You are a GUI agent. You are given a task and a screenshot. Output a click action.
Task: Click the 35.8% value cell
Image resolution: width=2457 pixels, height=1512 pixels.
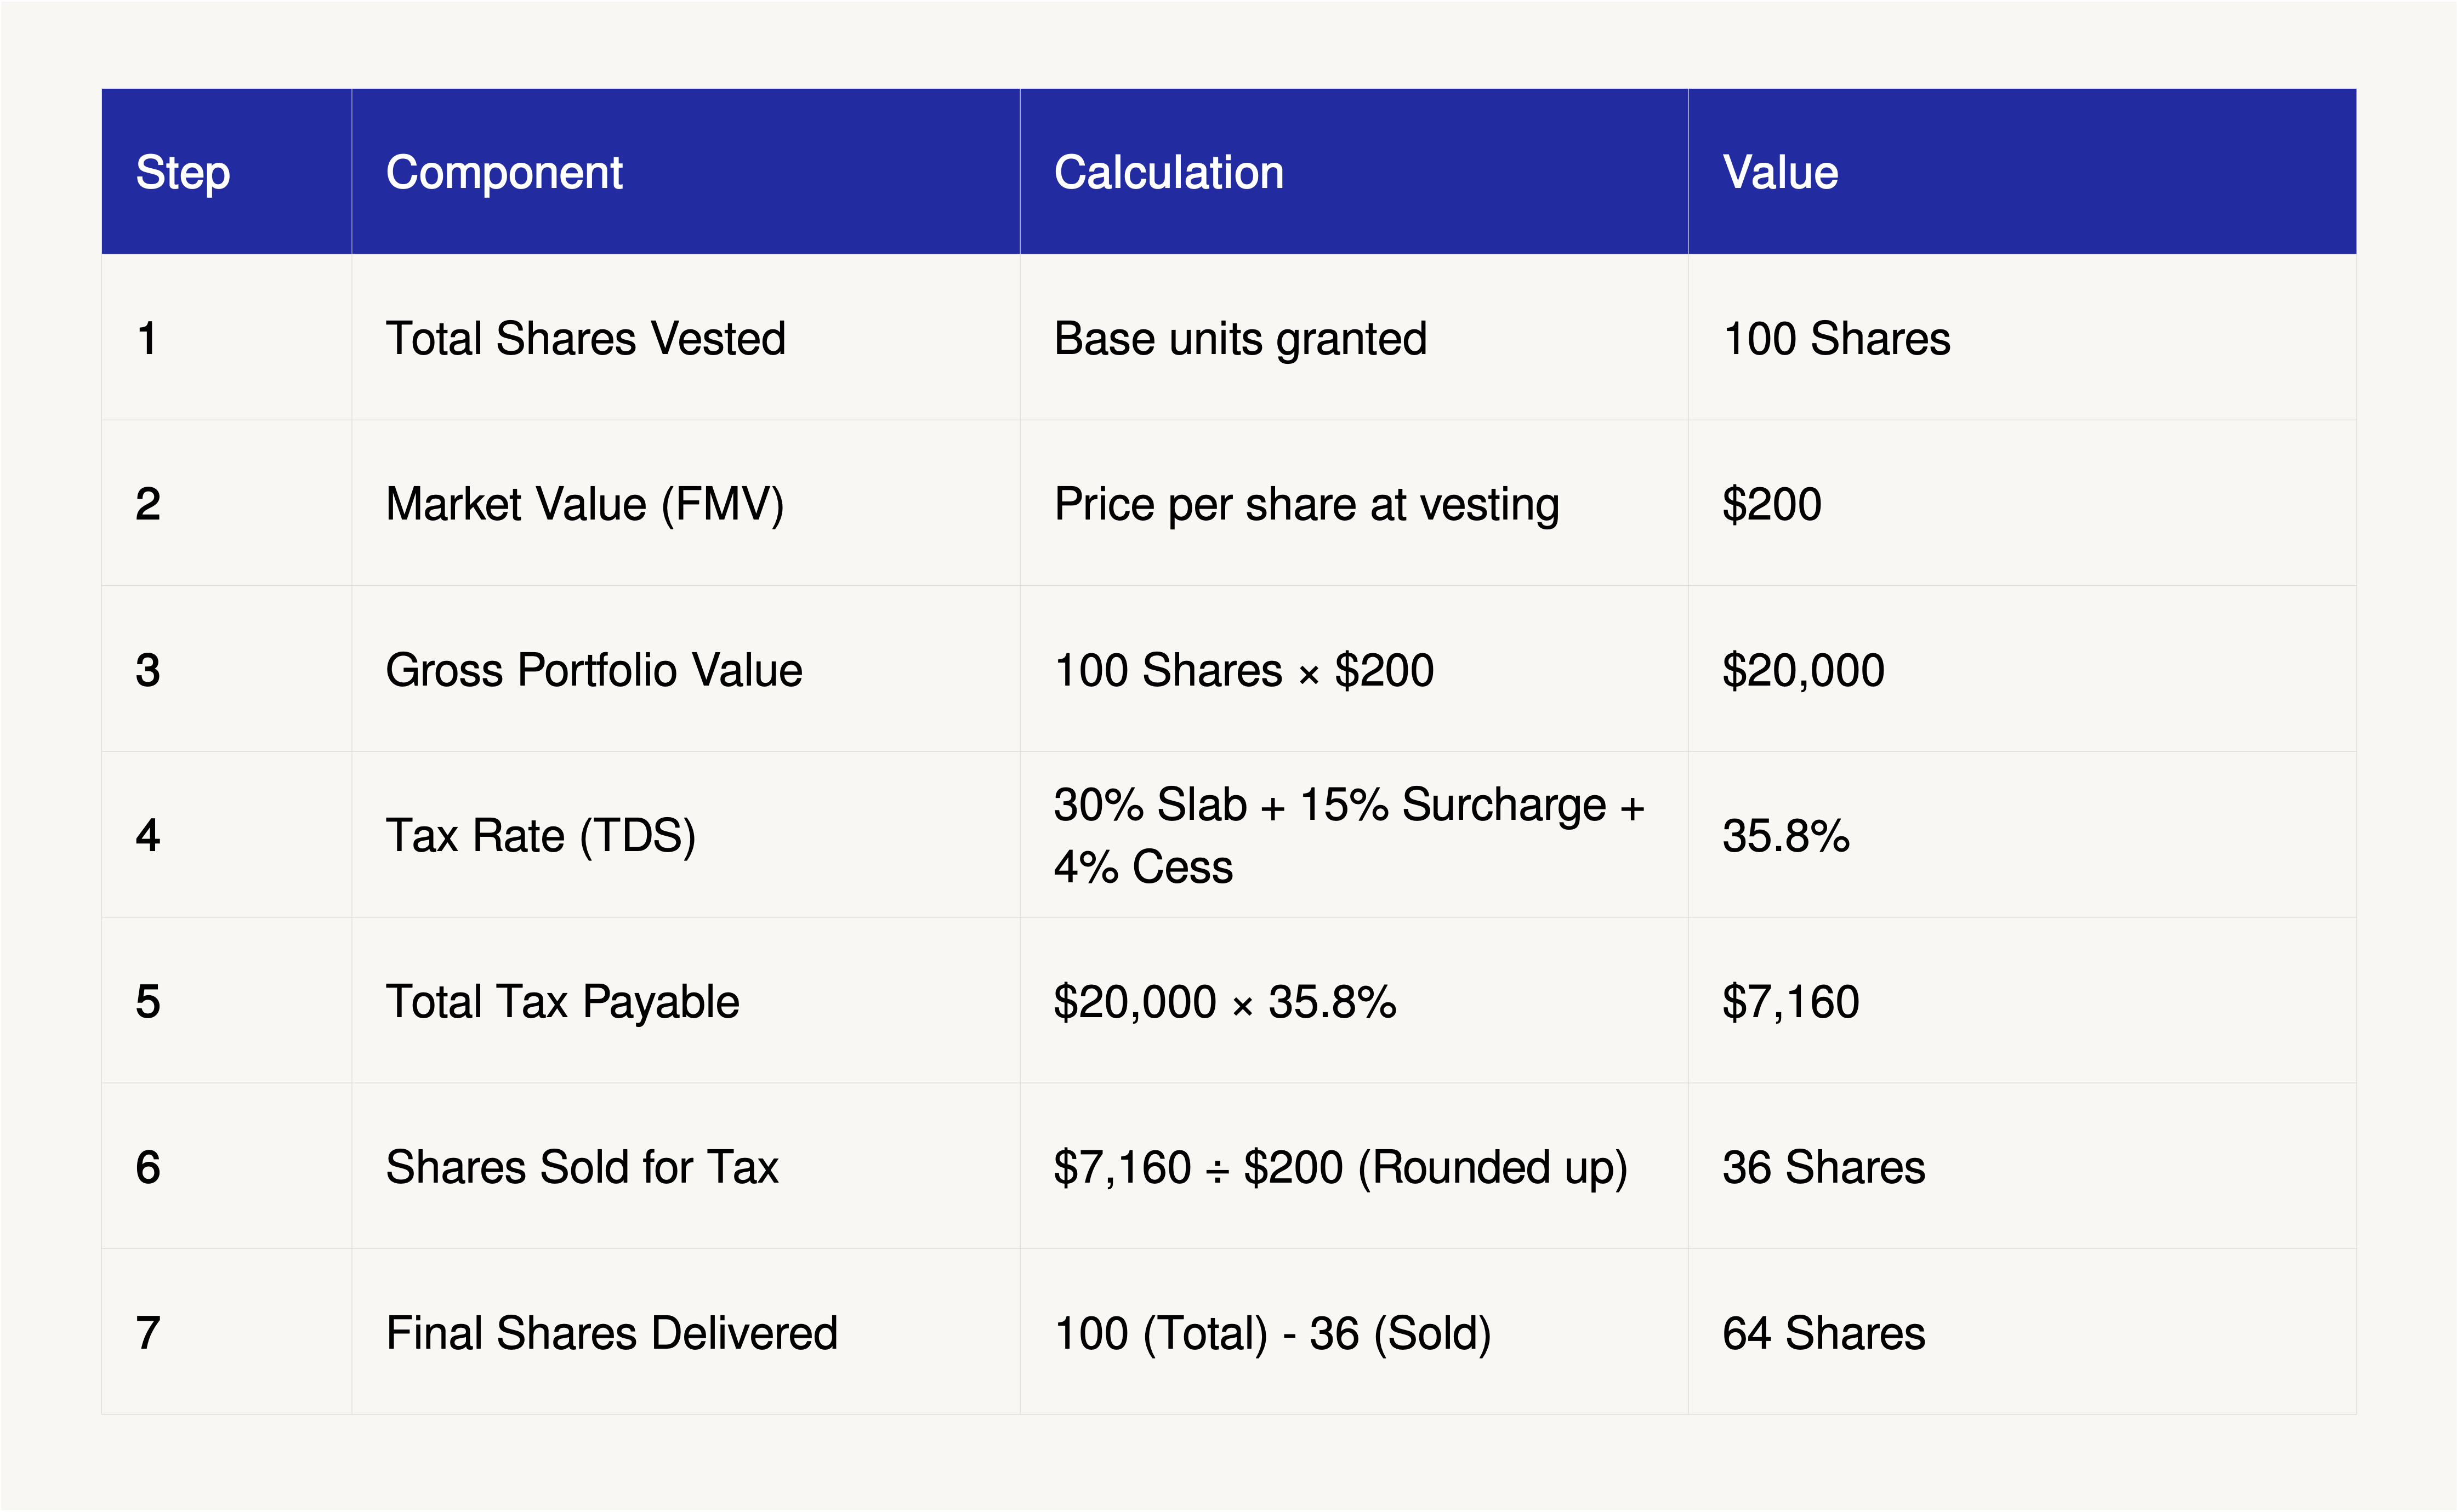2022,835
